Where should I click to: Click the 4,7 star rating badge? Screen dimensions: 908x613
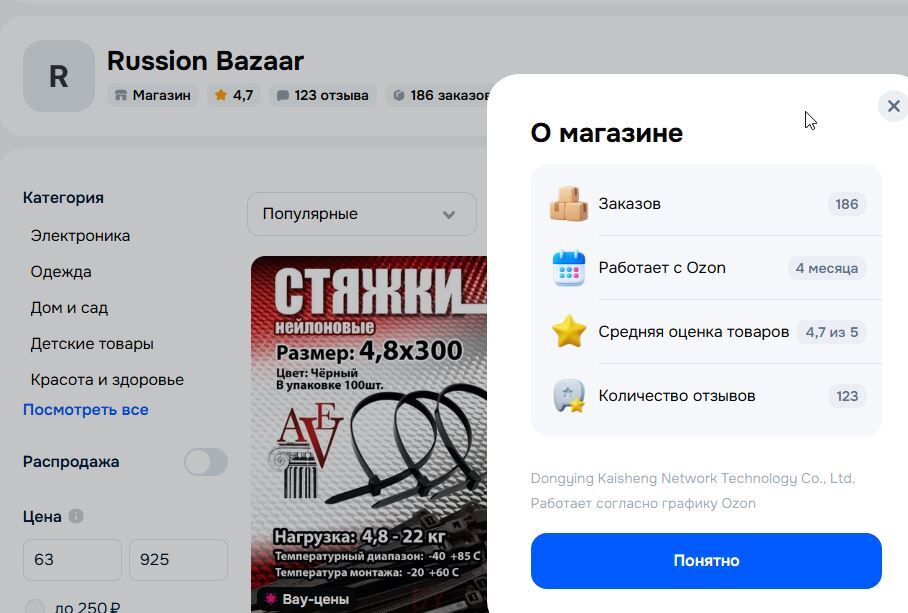coord(234,96)
